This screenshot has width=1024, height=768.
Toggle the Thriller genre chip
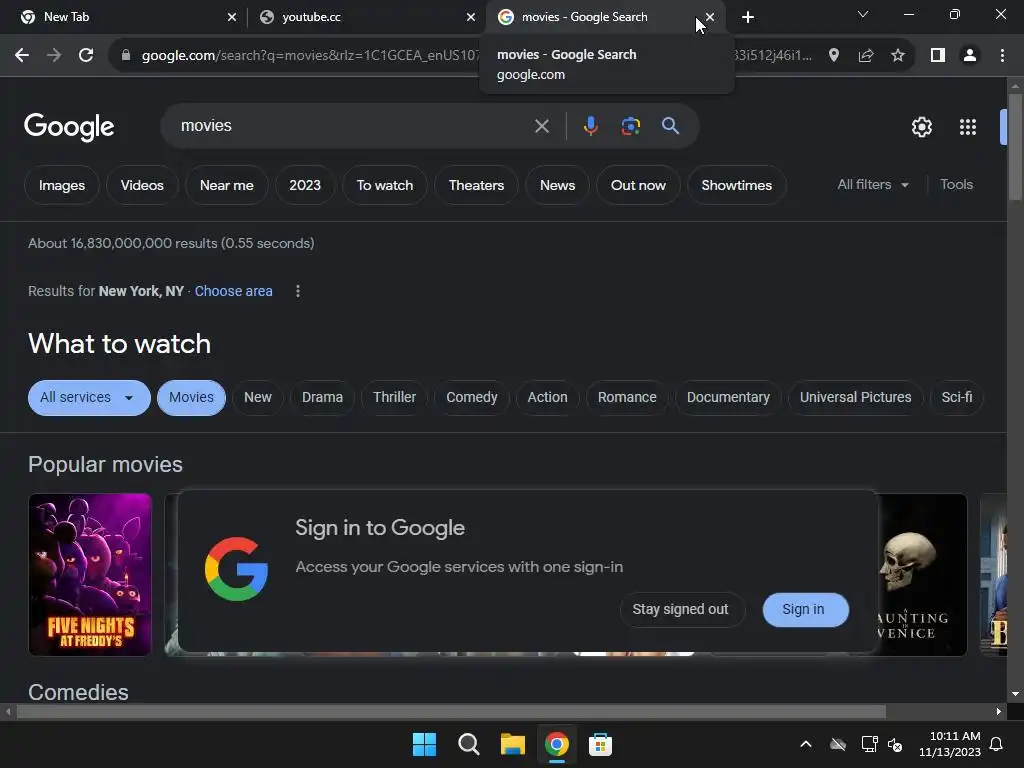[394, 398]
